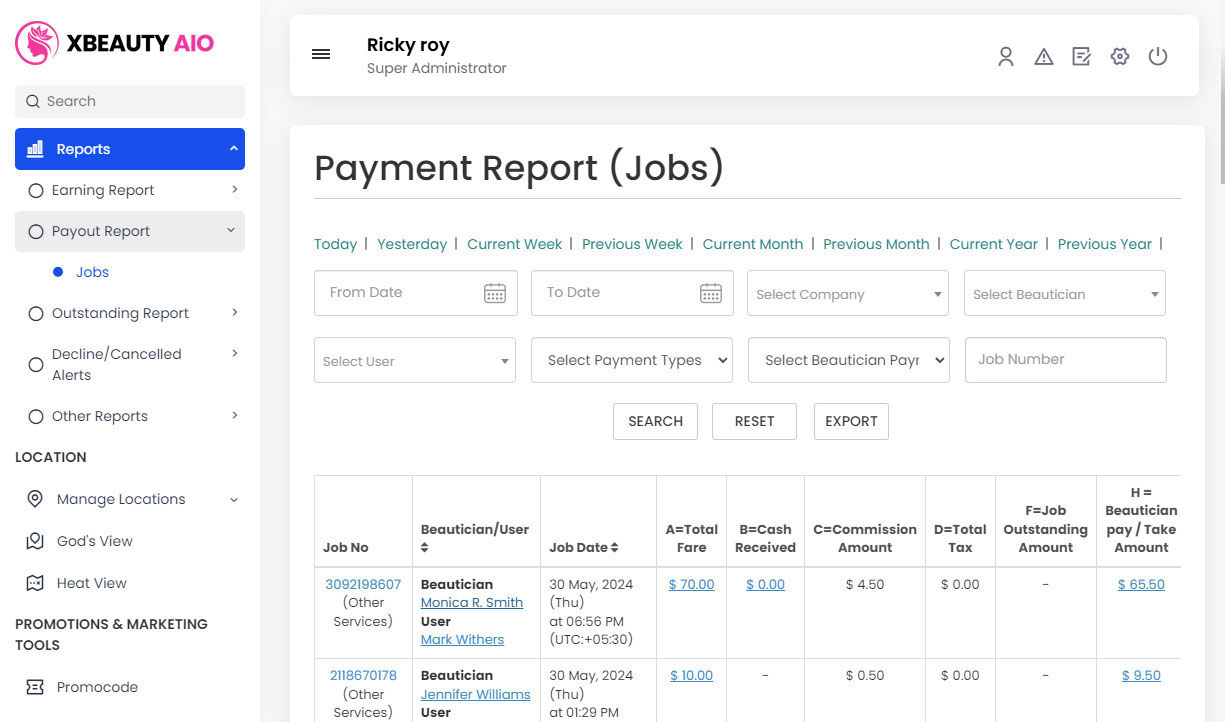Image resolution: width=1225 pixels, height=722 pixels.
Task: Open the Select Beautician dropdown
Action: pyautogui.click(x=1063, y=293)
